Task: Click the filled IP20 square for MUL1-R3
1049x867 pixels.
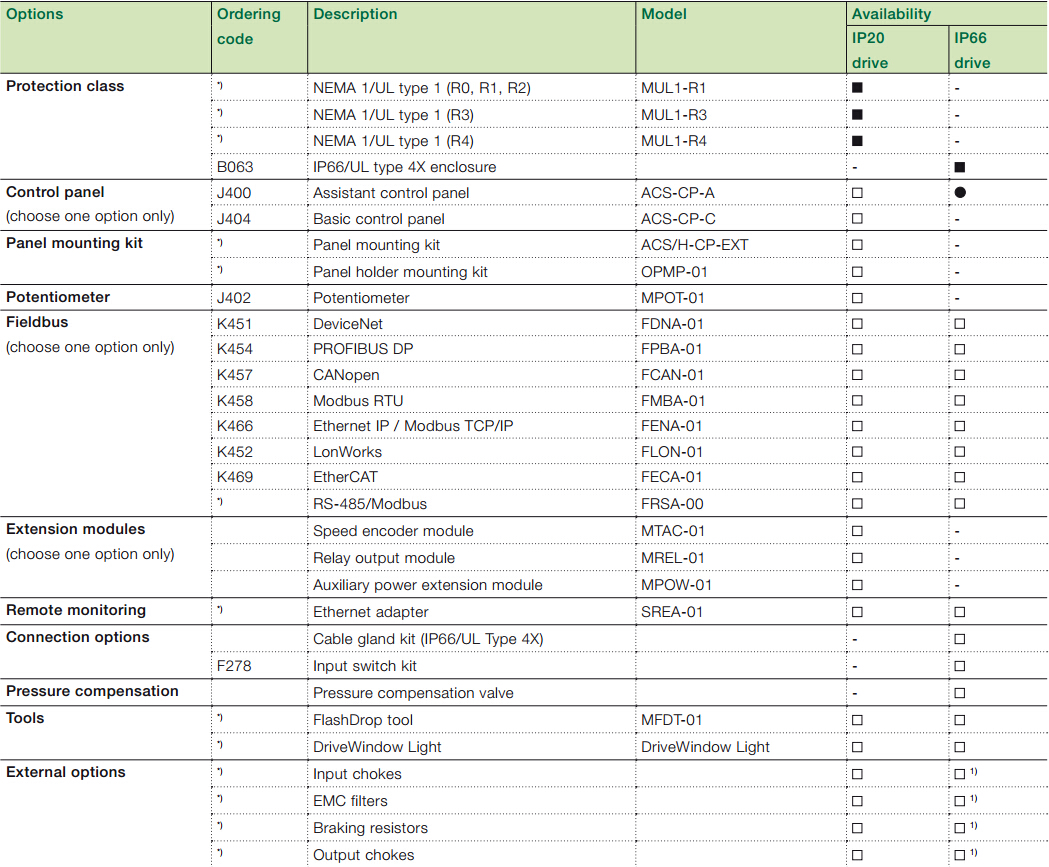Action: (x=857, y=114)
